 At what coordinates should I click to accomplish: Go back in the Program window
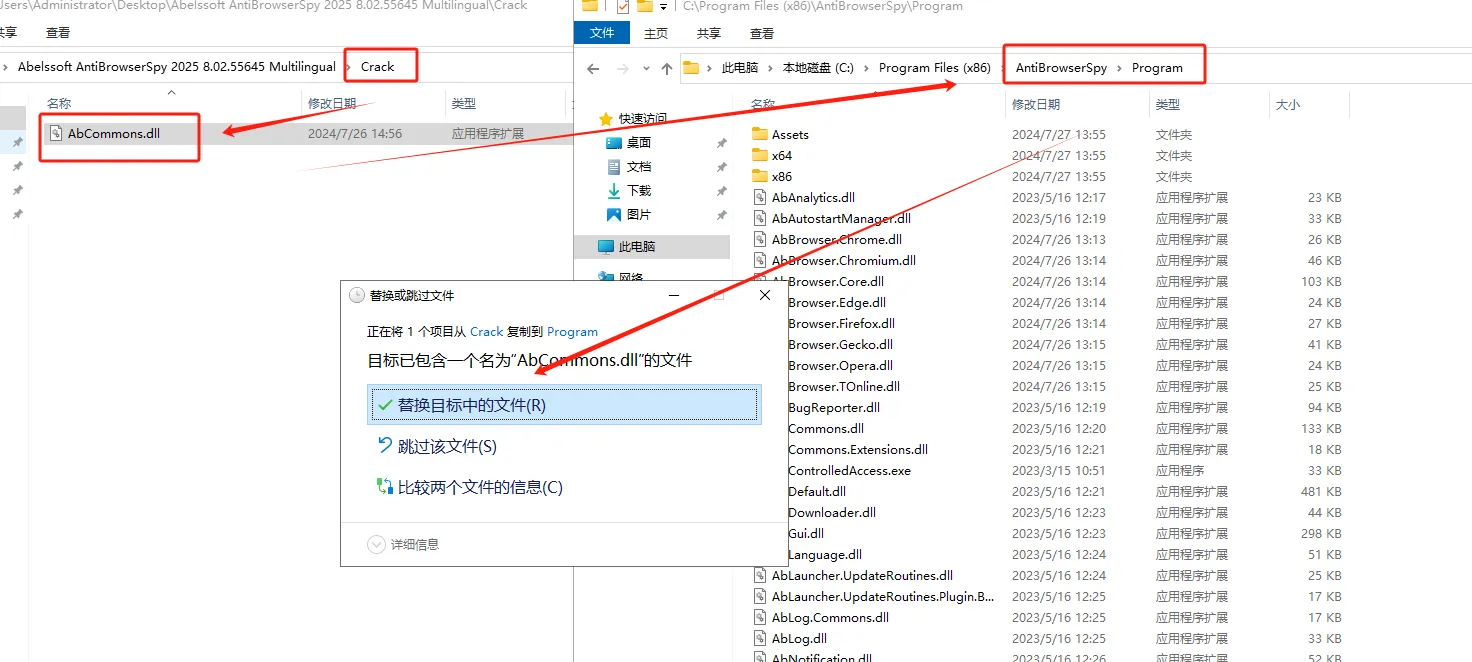593,69
